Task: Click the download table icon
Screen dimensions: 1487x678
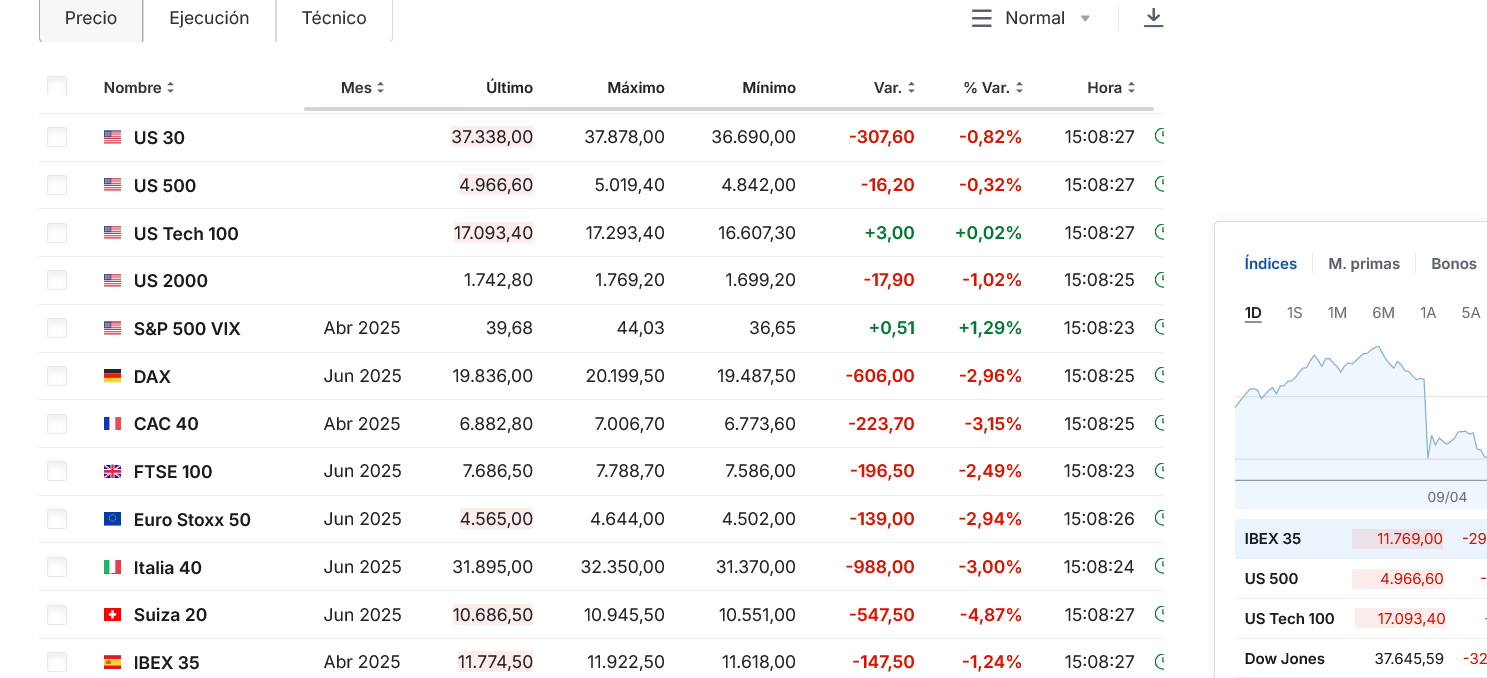Action: (x=1153, y=18)
